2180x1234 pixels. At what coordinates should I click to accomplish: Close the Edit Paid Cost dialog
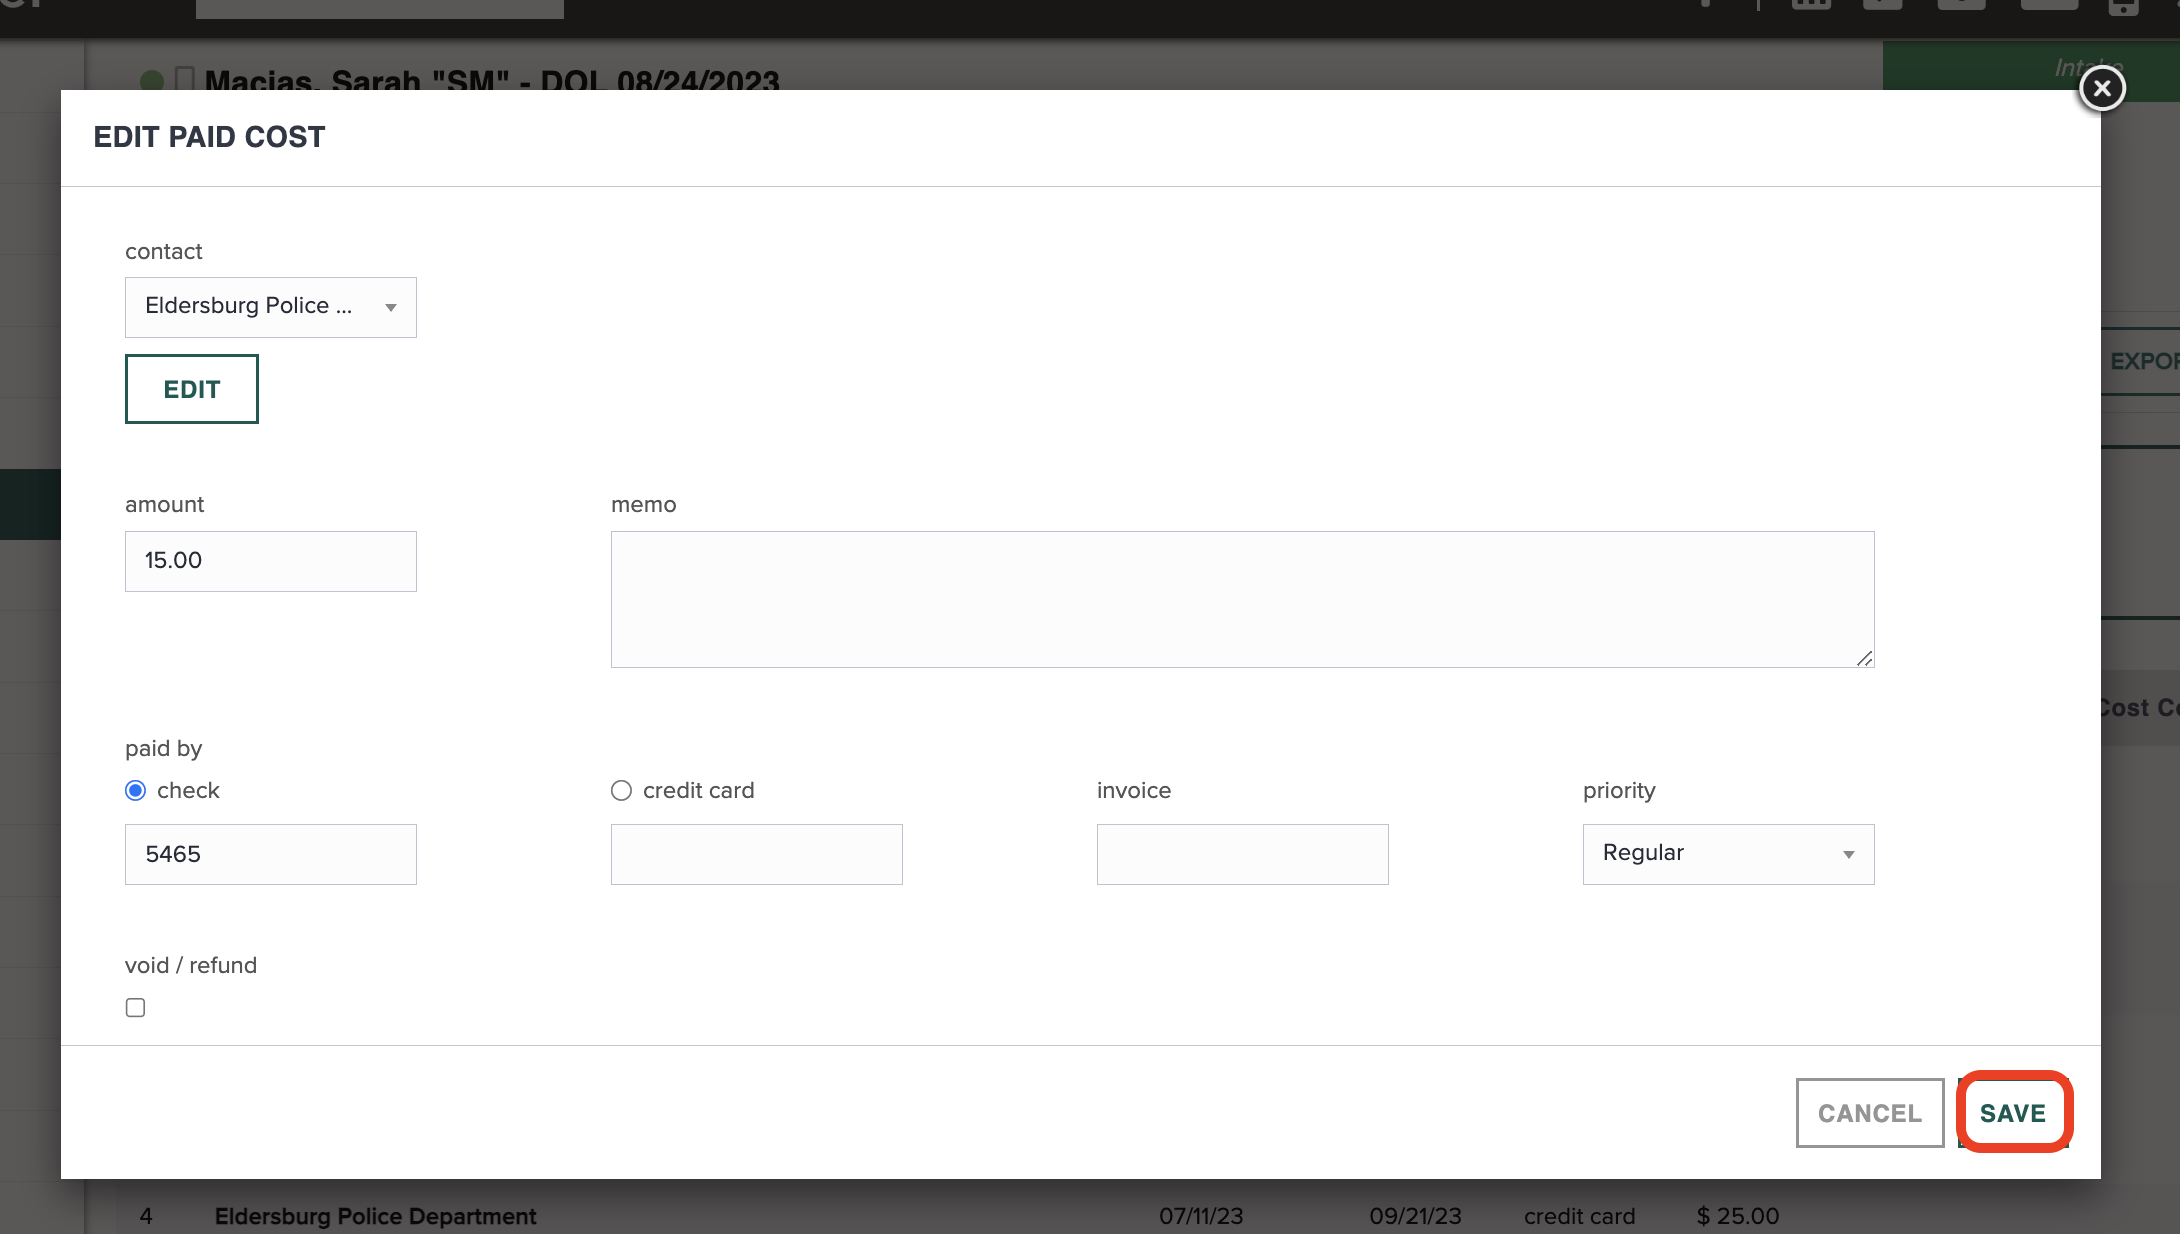click(2102, 88)
